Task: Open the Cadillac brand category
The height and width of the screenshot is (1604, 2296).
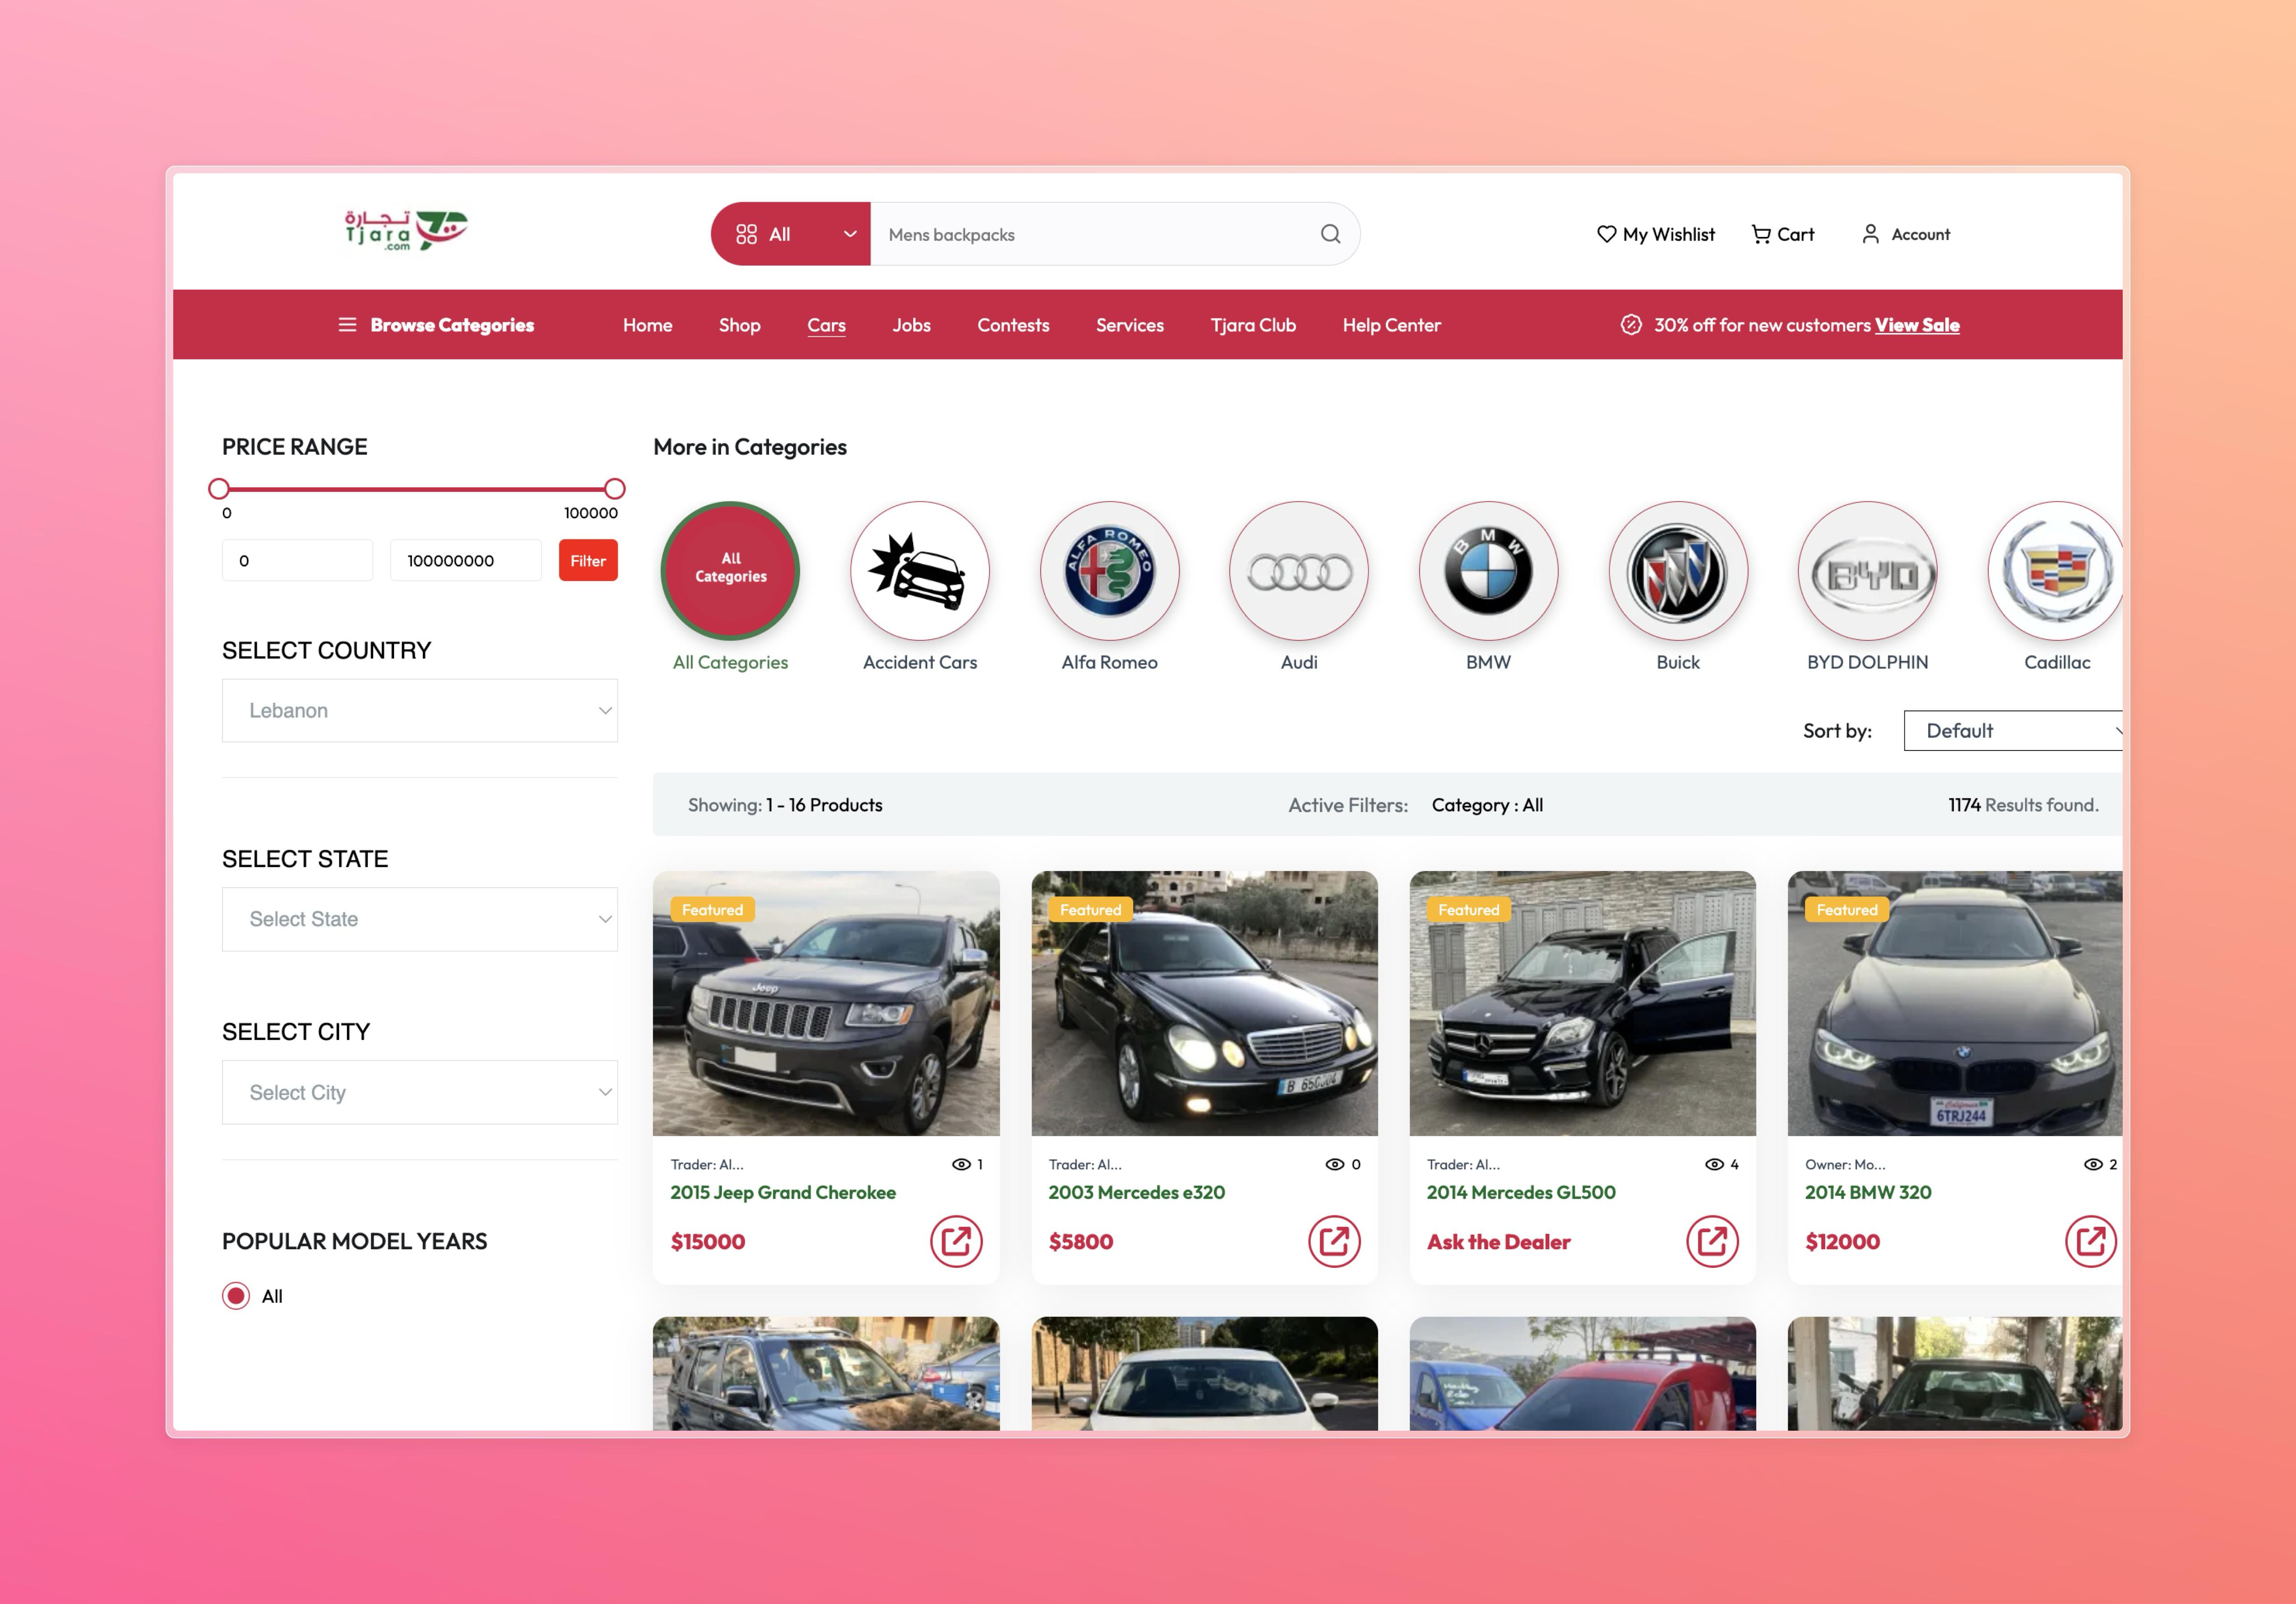Action: pyautogui.click(x=2056, y=571)
